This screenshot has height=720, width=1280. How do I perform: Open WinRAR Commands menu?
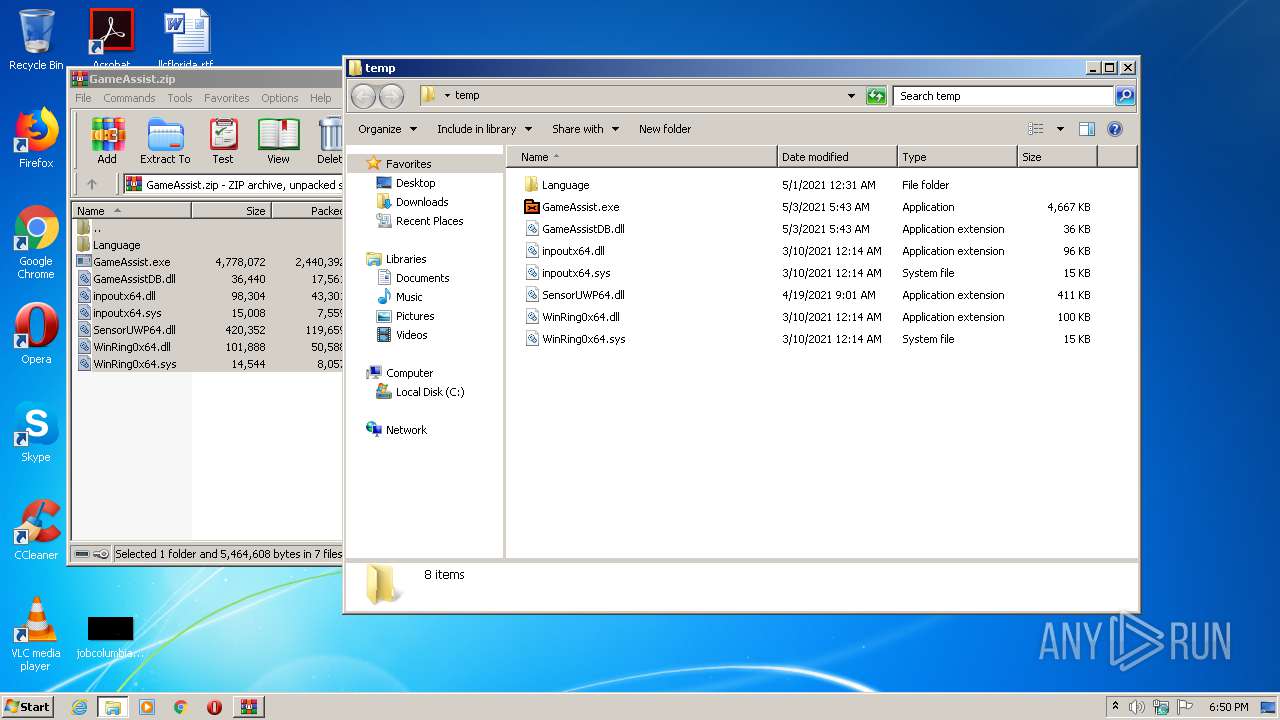click(129, 98)
